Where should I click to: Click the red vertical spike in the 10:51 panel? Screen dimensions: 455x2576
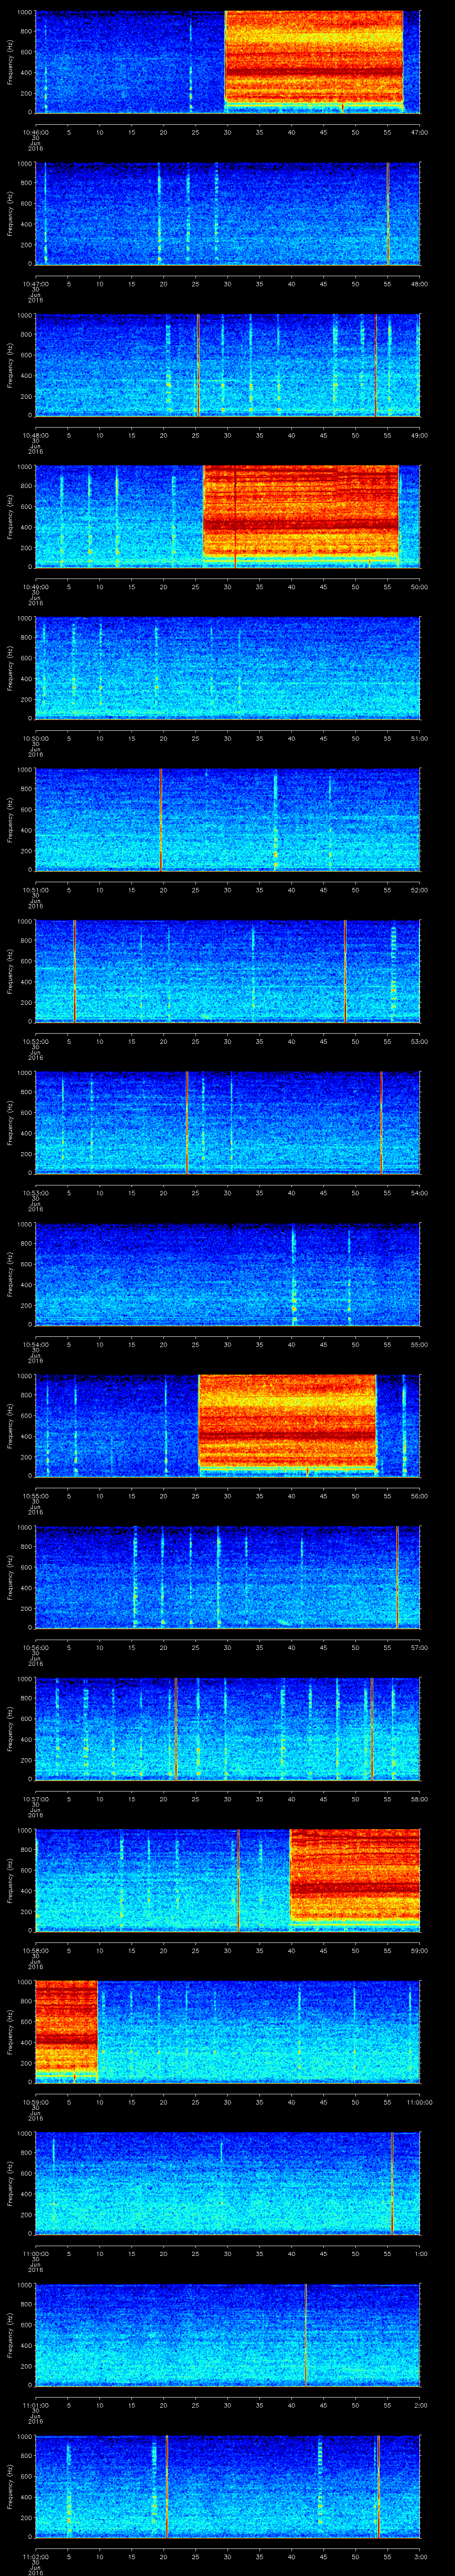tap(160, 820)
